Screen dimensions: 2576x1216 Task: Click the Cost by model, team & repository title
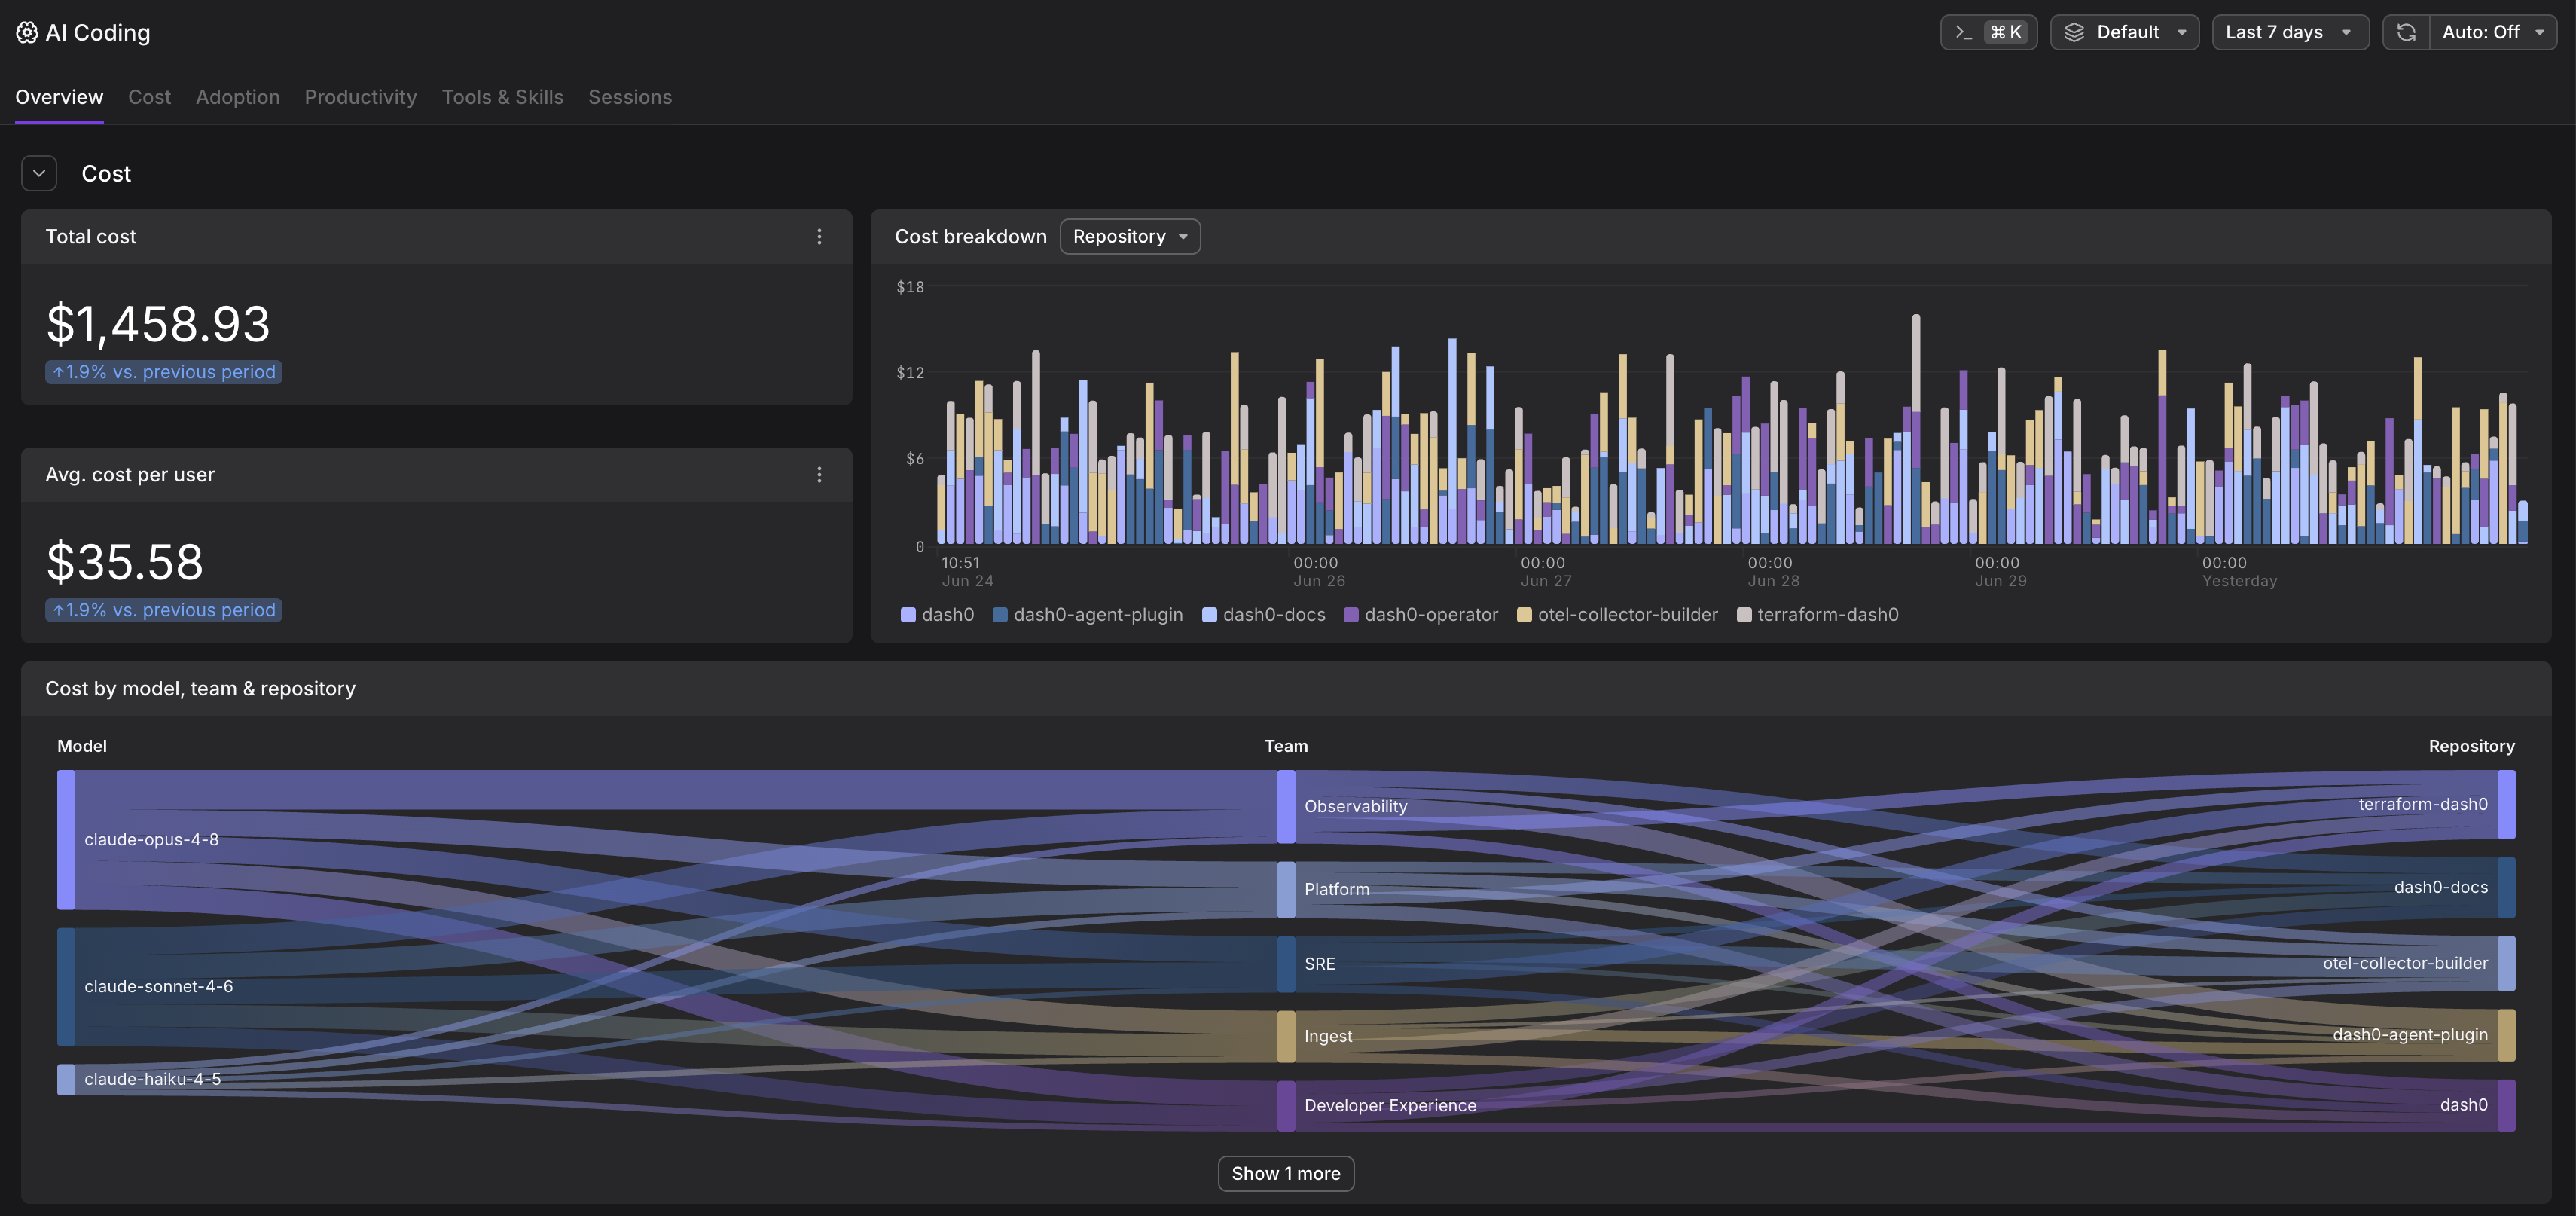tap(200, 689)
